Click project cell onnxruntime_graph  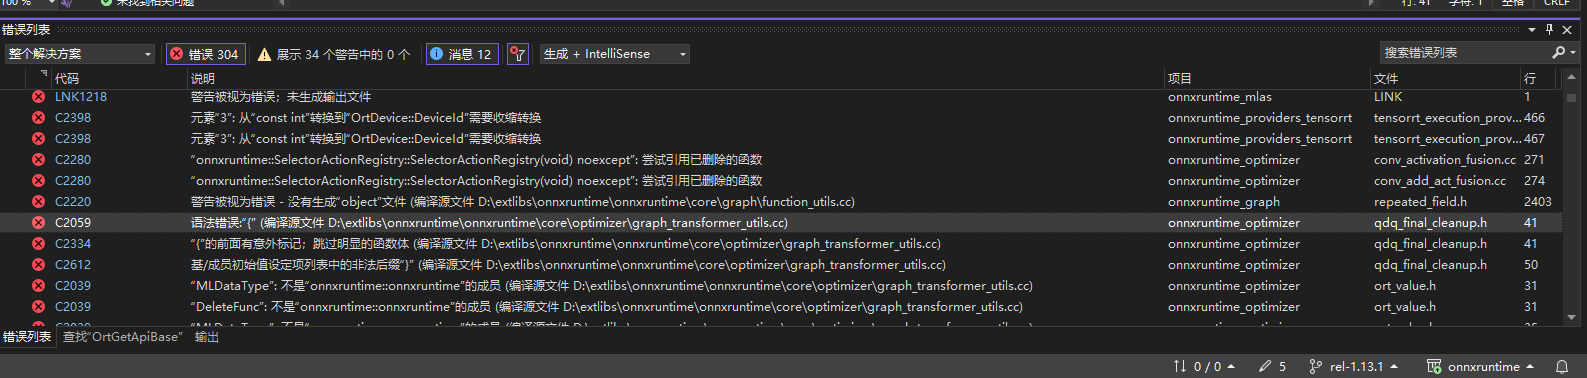click(x=1224, y=202)
